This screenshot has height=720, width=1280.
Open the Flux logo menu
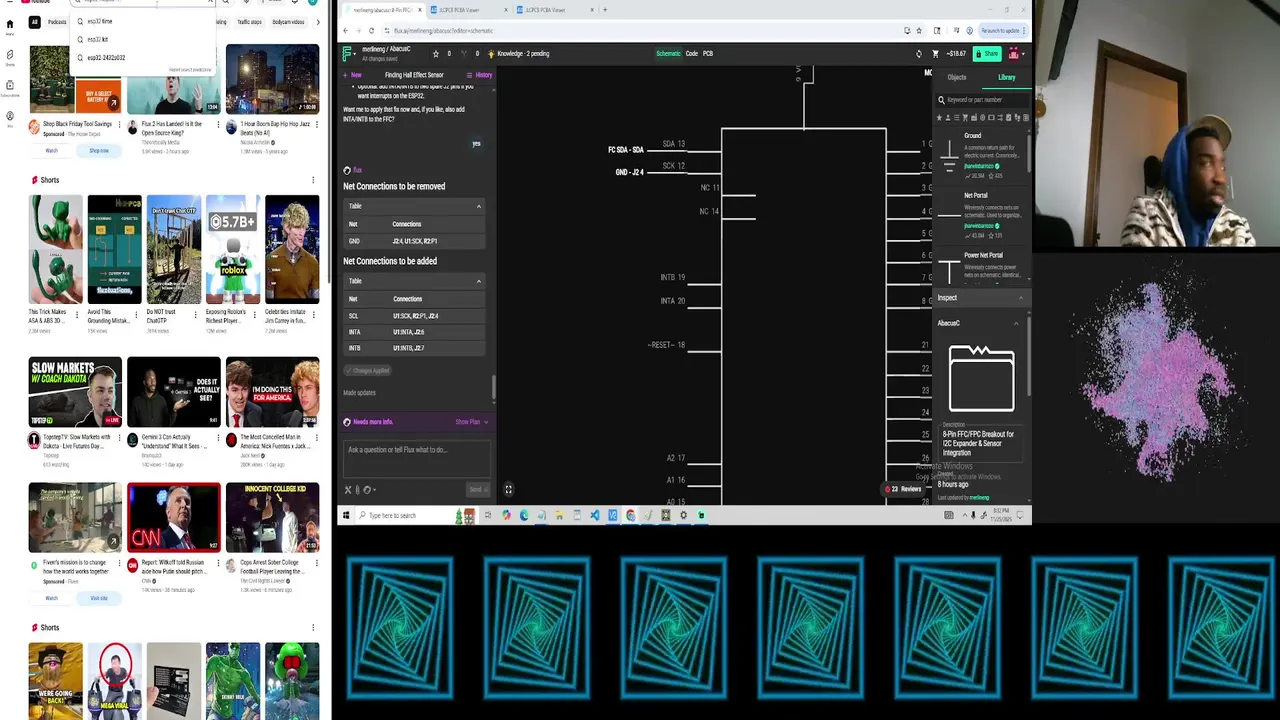(x=348, y=53)
